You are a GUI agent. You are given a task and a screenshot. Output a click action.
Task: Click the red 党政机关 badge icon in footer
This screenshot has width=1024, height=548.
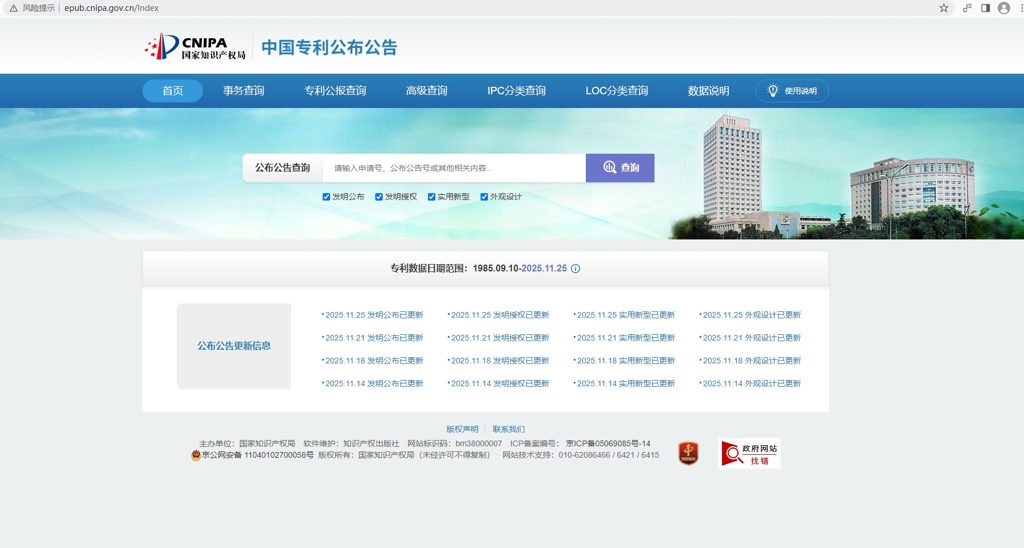coord(688,453)
